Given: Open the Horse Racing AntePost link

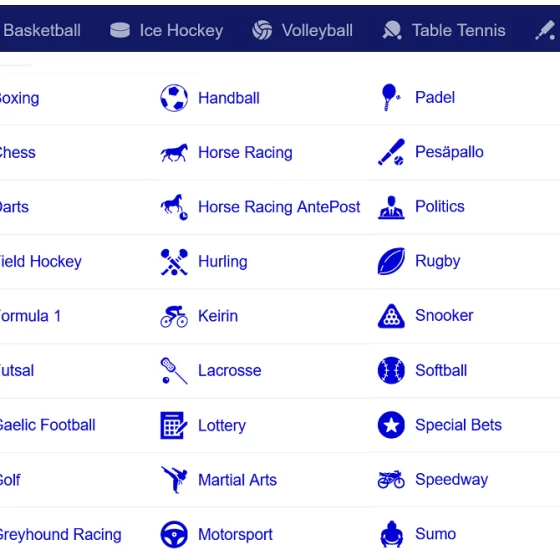Looking at the screenshot, I should (279, 207).
